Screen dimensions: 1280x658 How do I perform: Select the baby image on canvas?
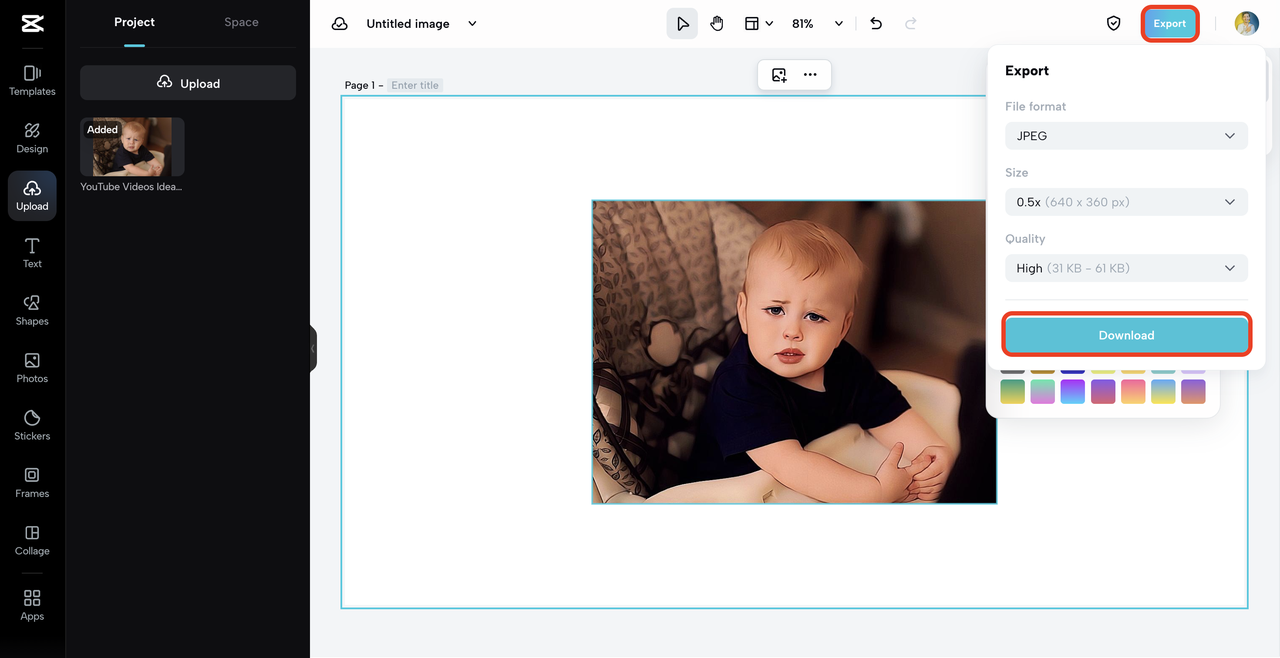click(794, 352)
